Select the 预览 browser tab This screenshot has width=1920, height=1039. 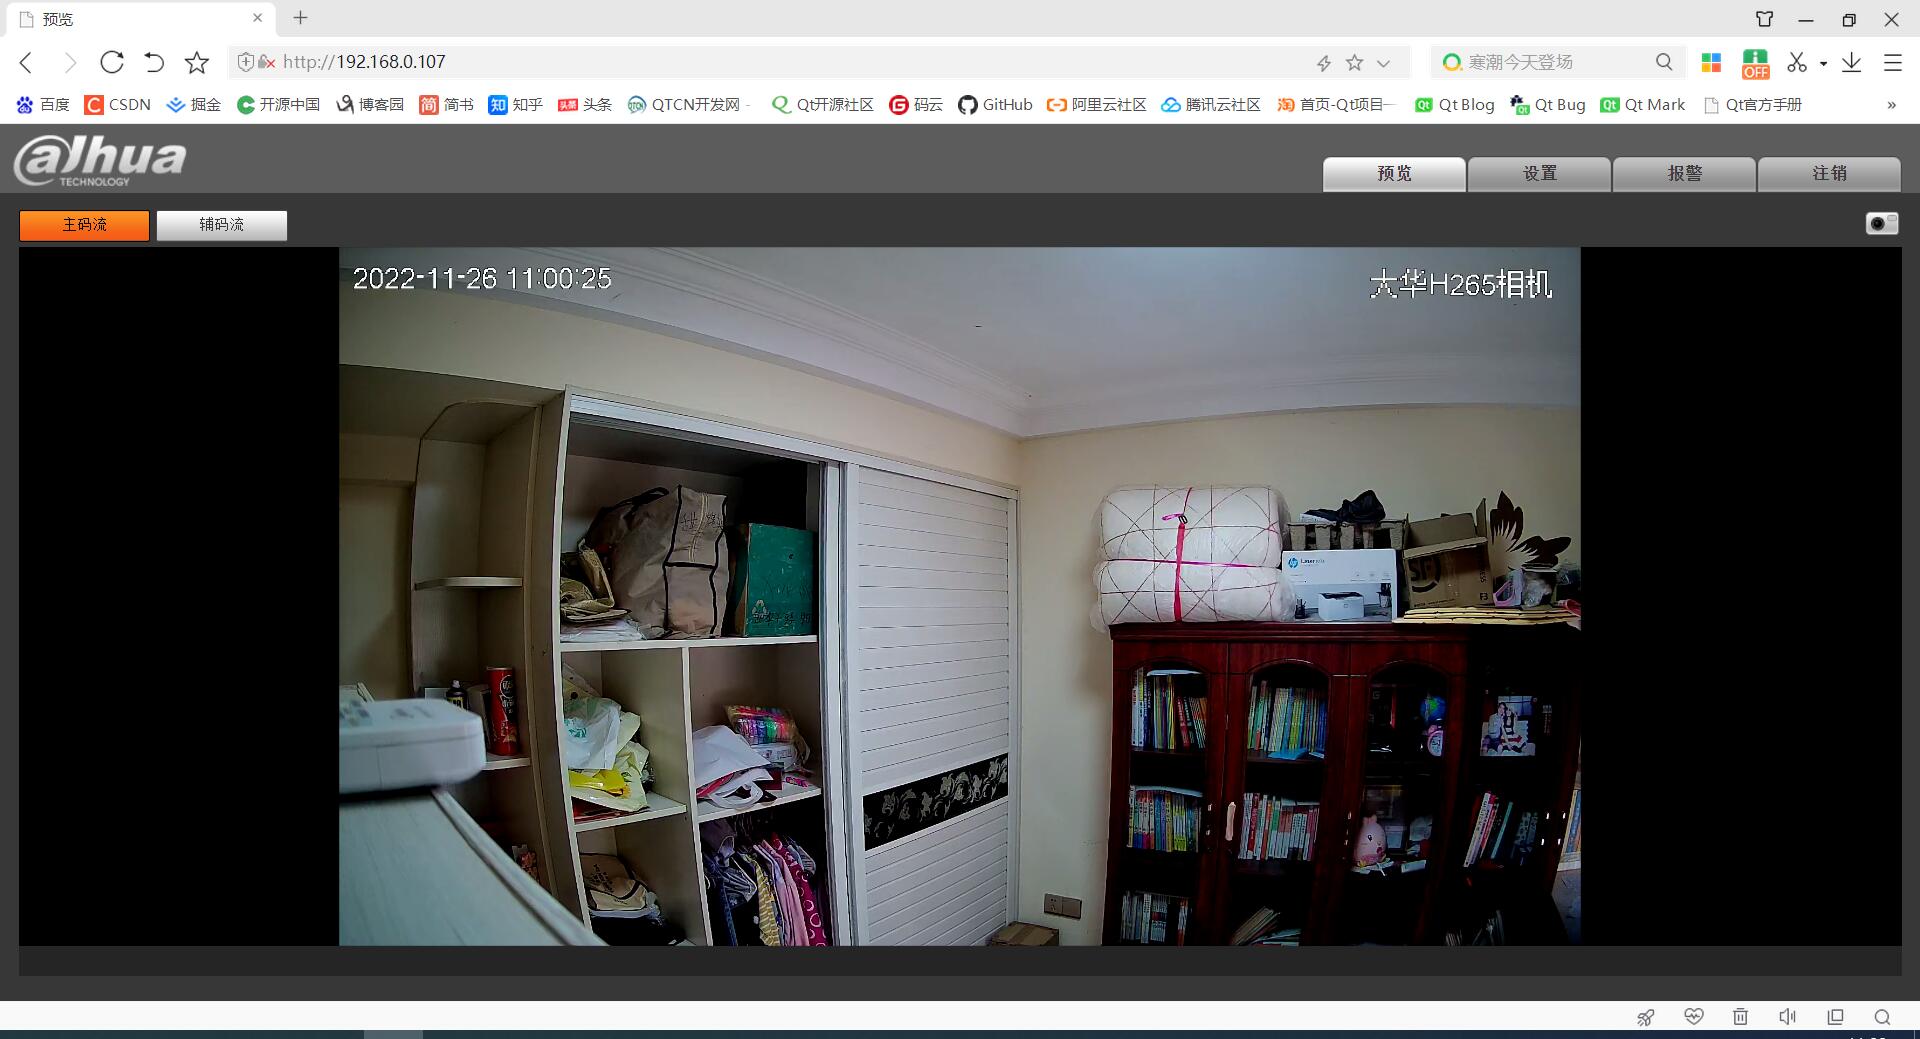click(x=140, y=19)
